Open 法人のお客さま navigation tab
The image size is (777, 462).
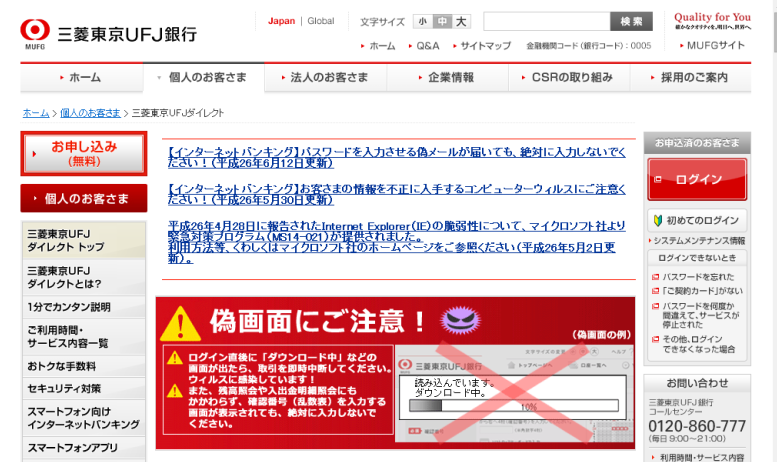click(x=326, y=77)
